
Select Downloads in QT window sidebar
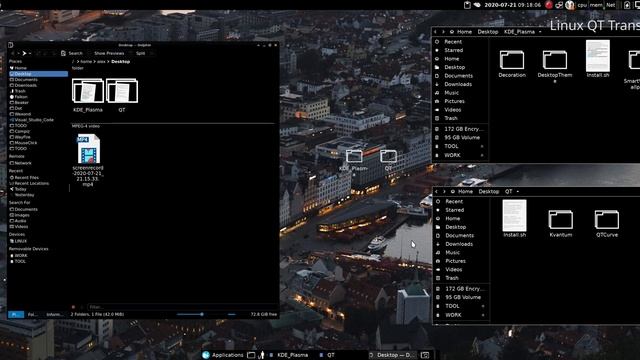[x=459, y=244]
